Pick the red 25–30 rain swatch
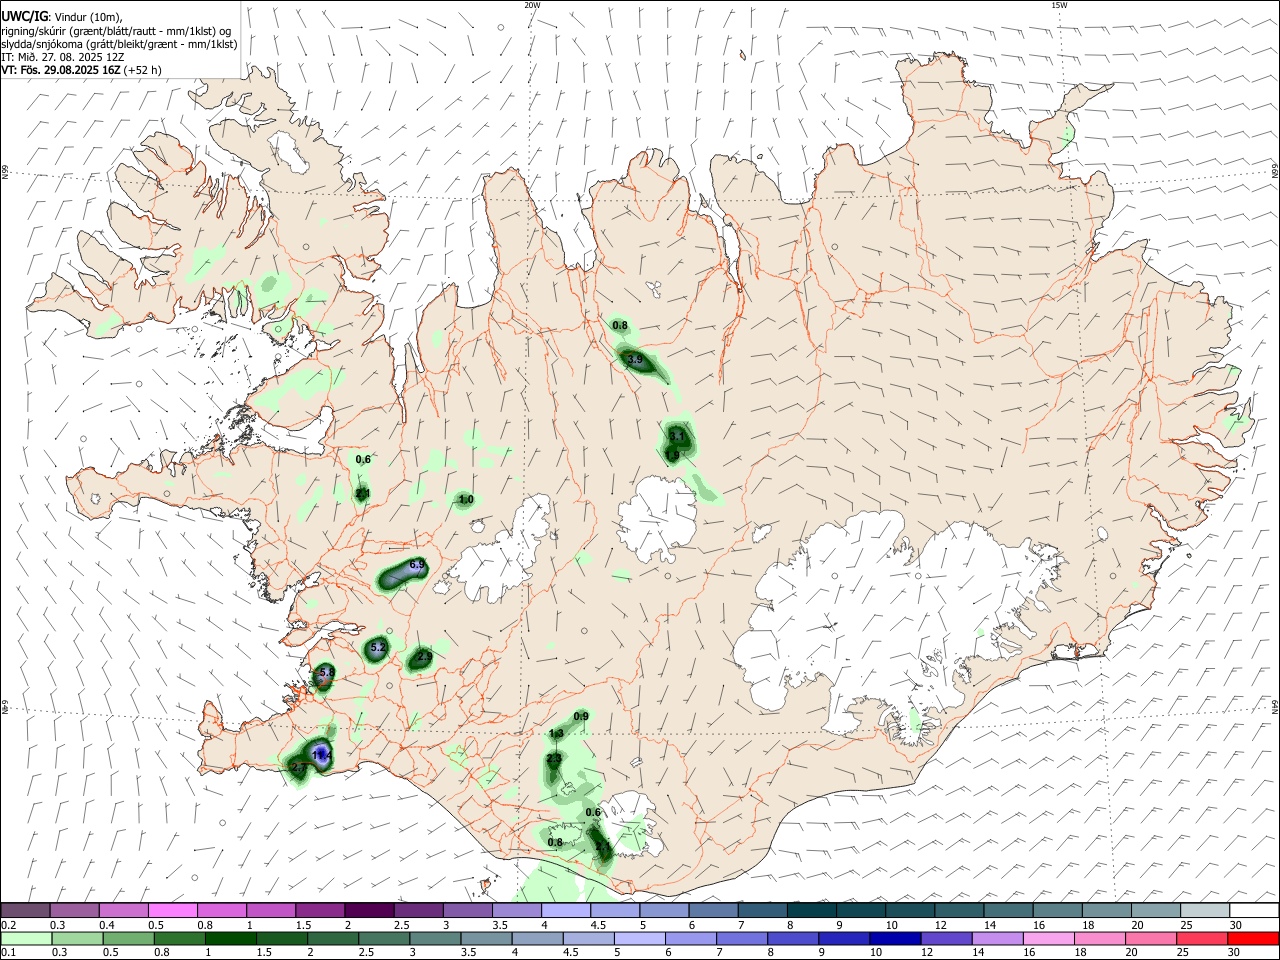This screenshot has height=960, width=1280. (1201, 939)
